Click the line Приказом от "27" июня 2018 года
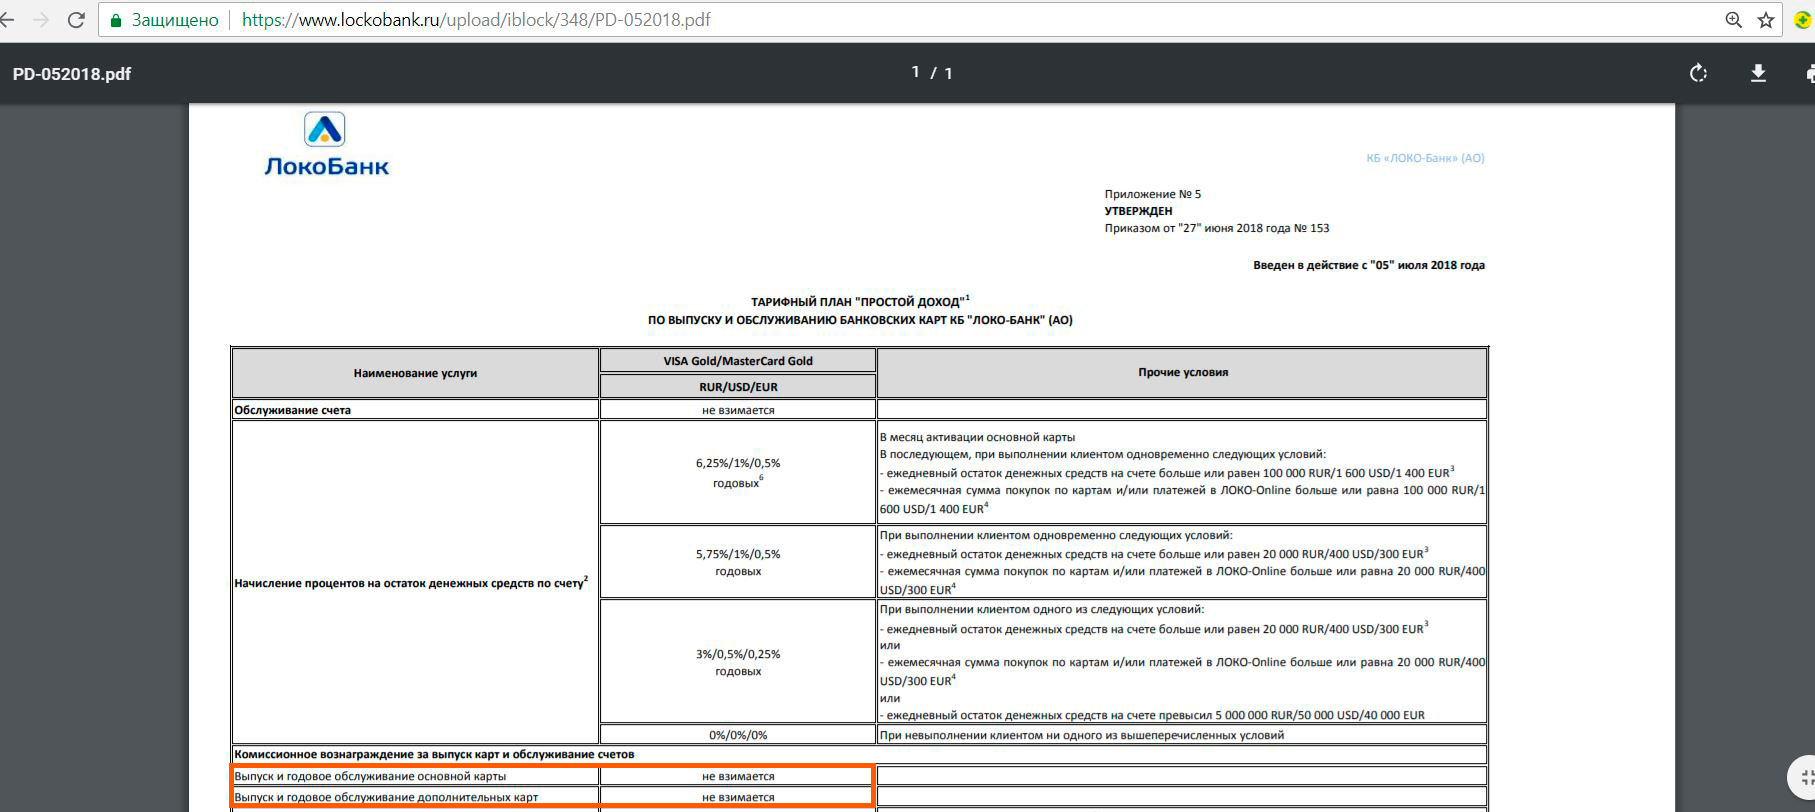 click(x=1217, y=228)
